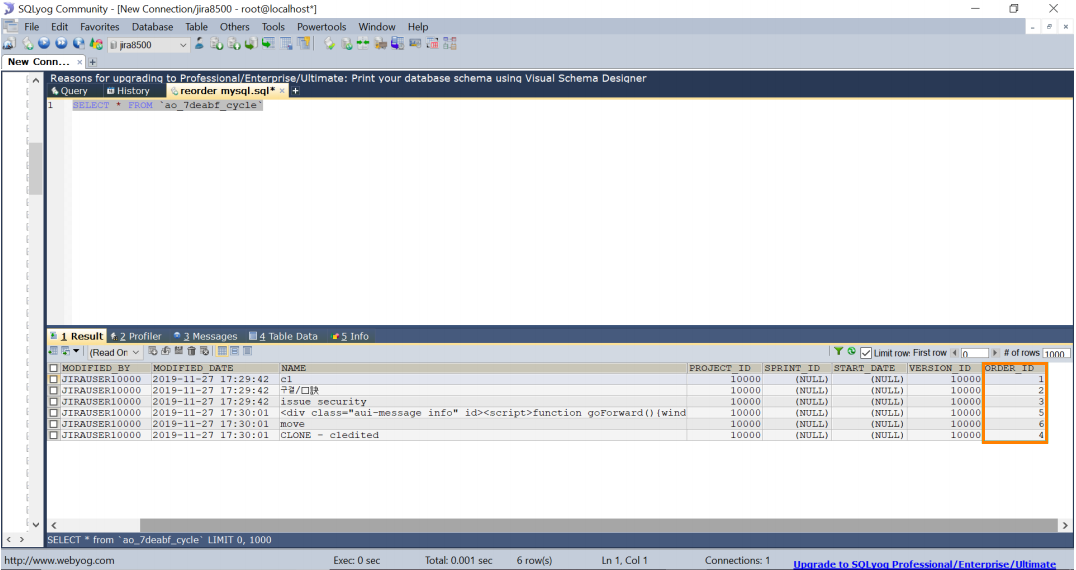
Task: Click the Delete Selected Rows trash icon
Action: click(191, 351)
